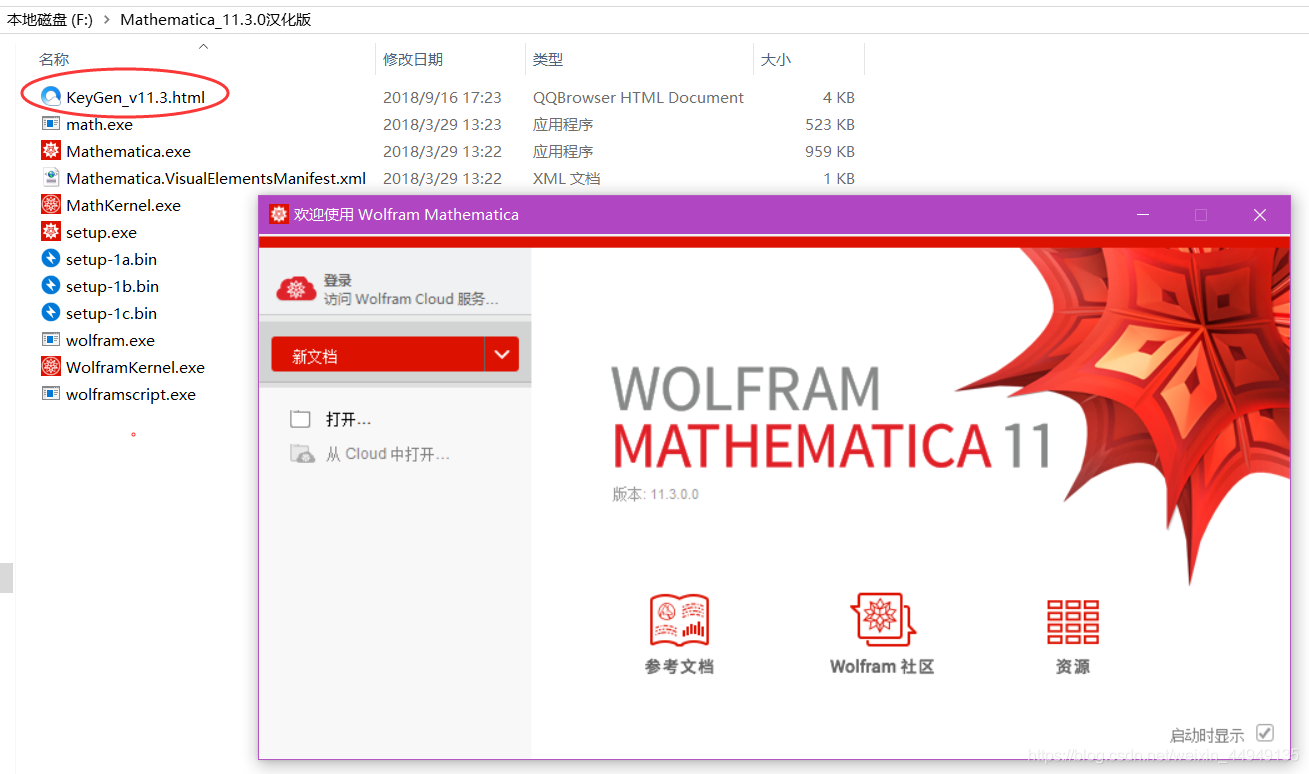Select the math.exe file icon
This screenshot has width=1309, height=774.
pos(51,124)
